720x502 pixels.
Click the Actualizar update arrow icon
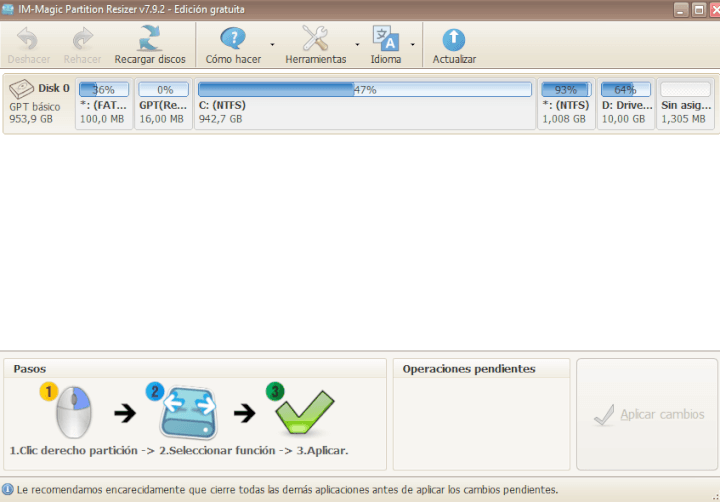coord(454,39)
